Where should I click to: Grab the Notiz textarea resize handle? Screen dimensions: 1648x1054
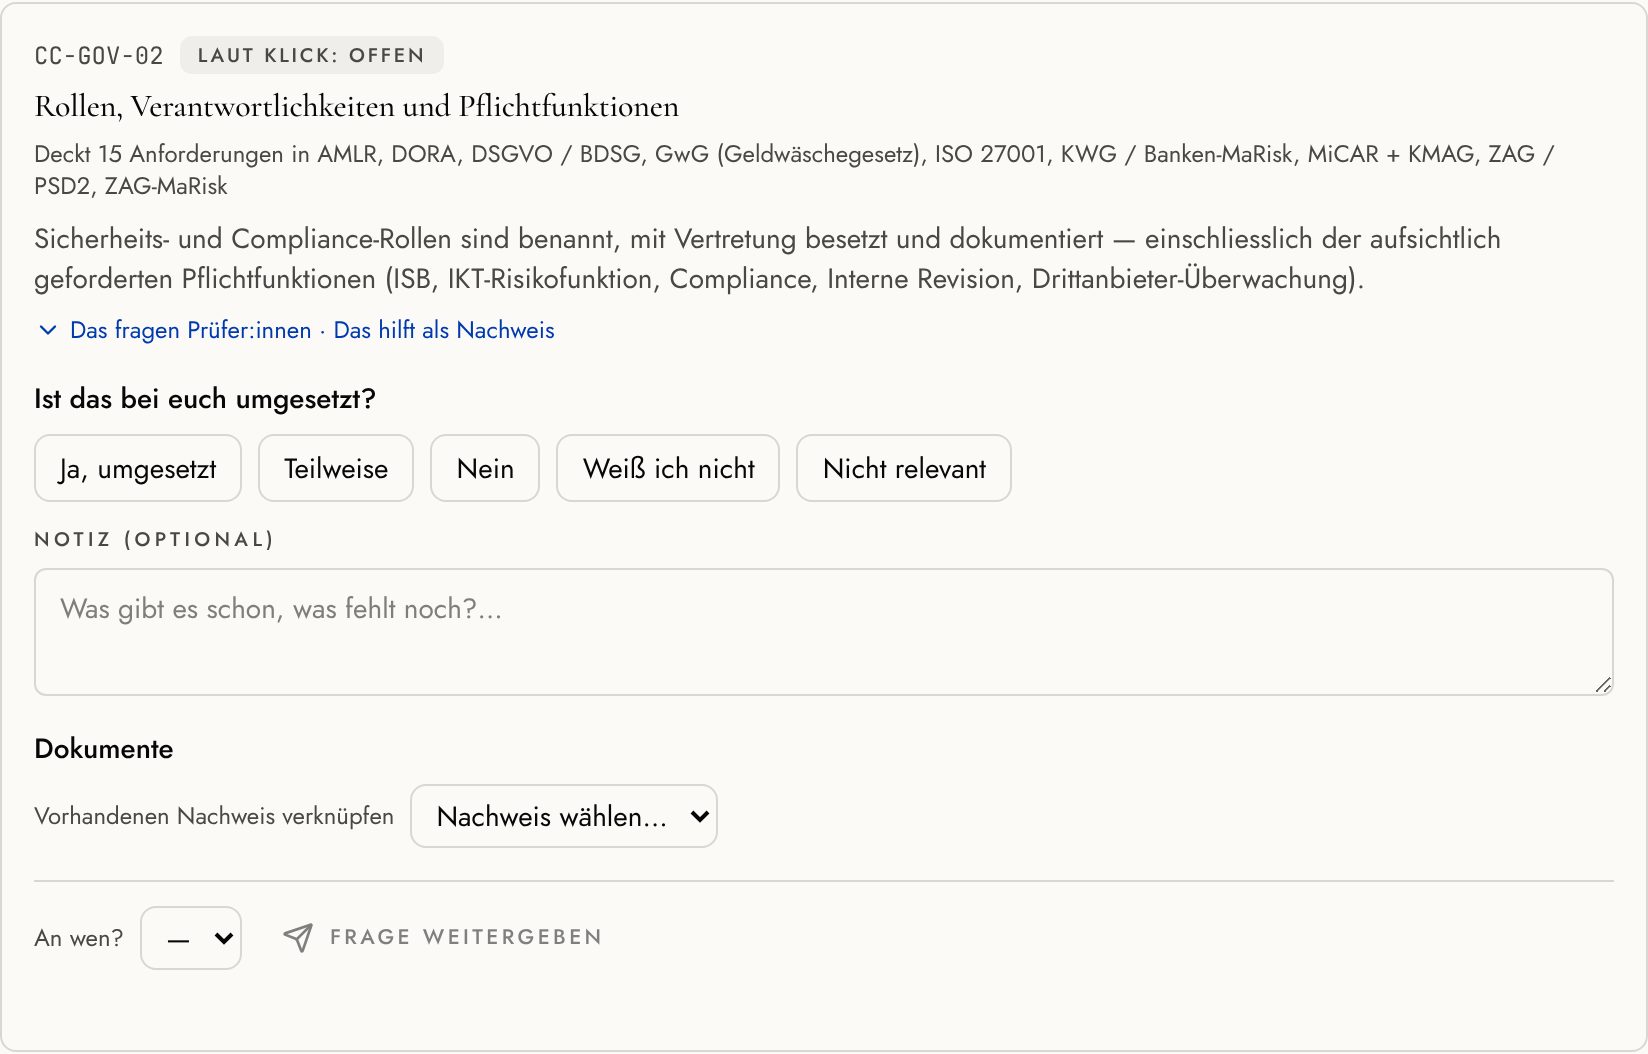[x=1603, y=685]
